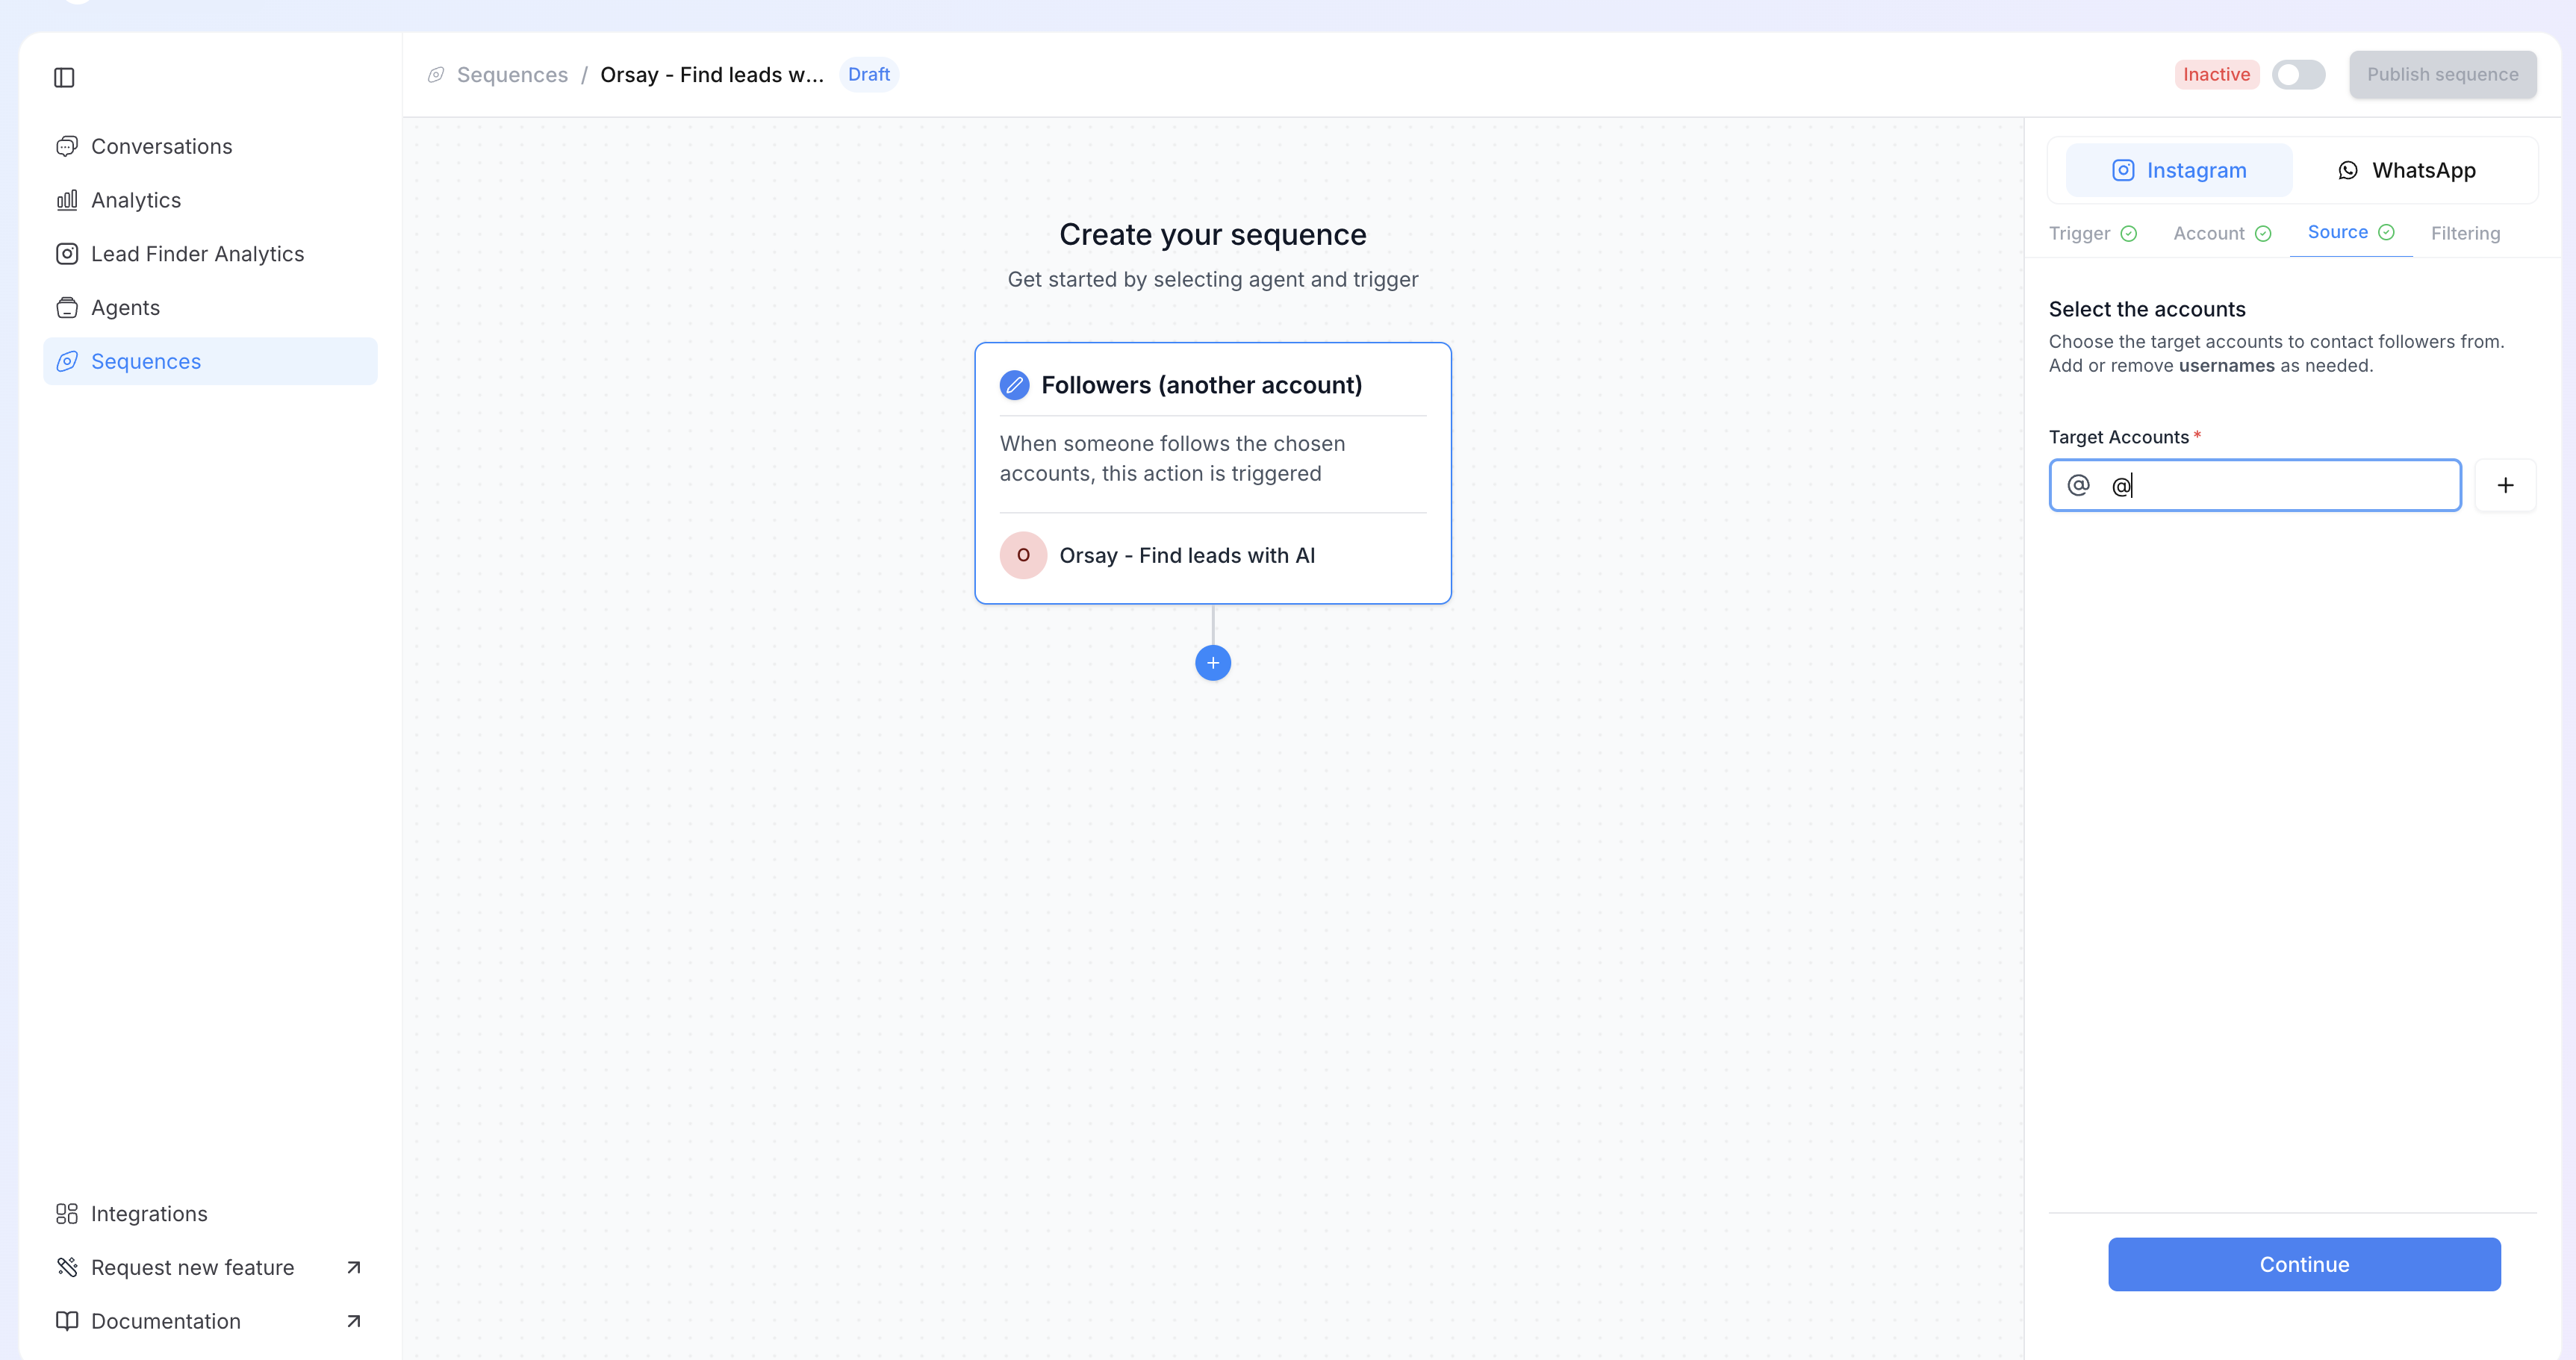Switch to the WhatsApp channel
Screen dimensions: 2576x1360
2406,171
